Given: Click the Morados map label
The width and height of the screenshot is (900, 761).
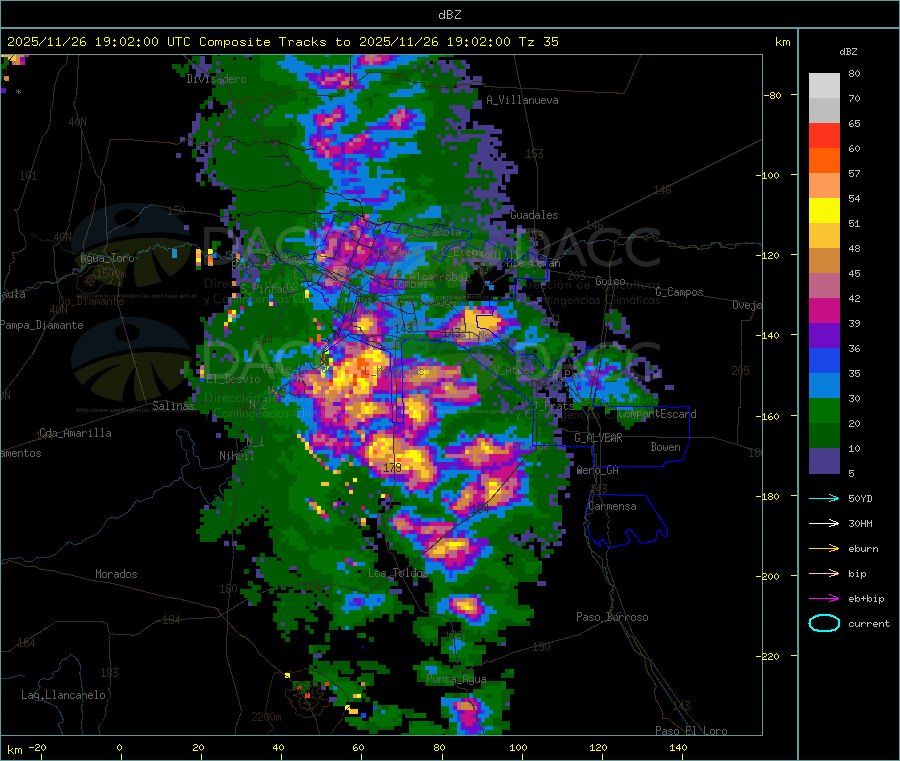Looking at the screenshot, I should click(x=116, y=574).
